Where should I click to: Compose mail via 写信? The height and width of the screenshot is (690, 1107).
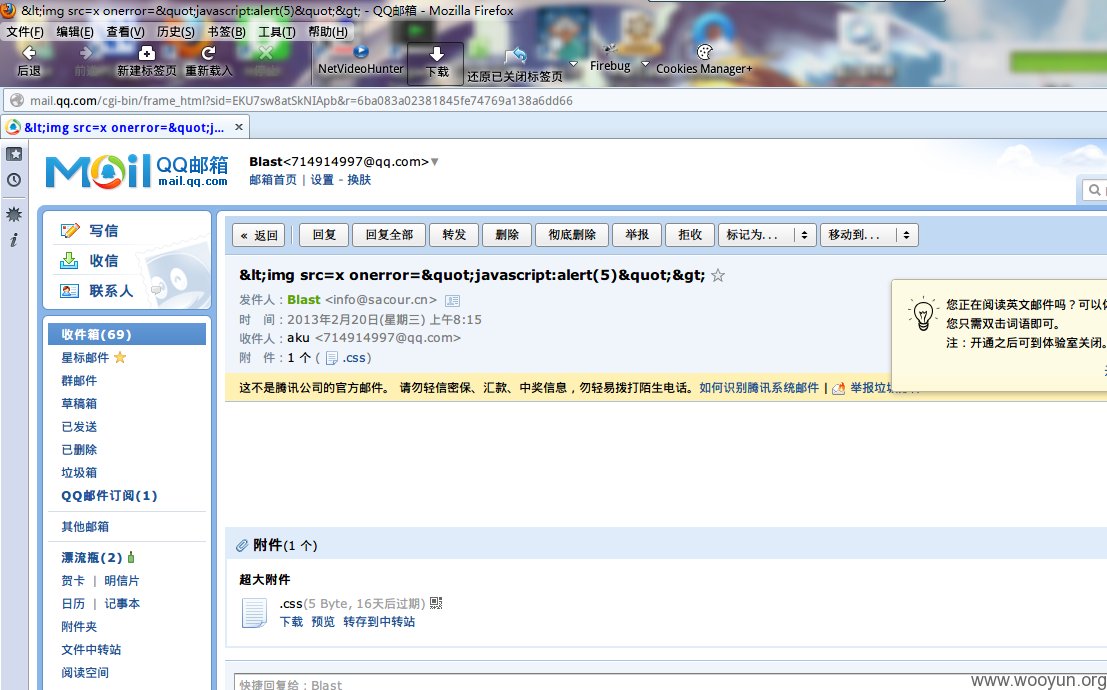coord(103,231)
